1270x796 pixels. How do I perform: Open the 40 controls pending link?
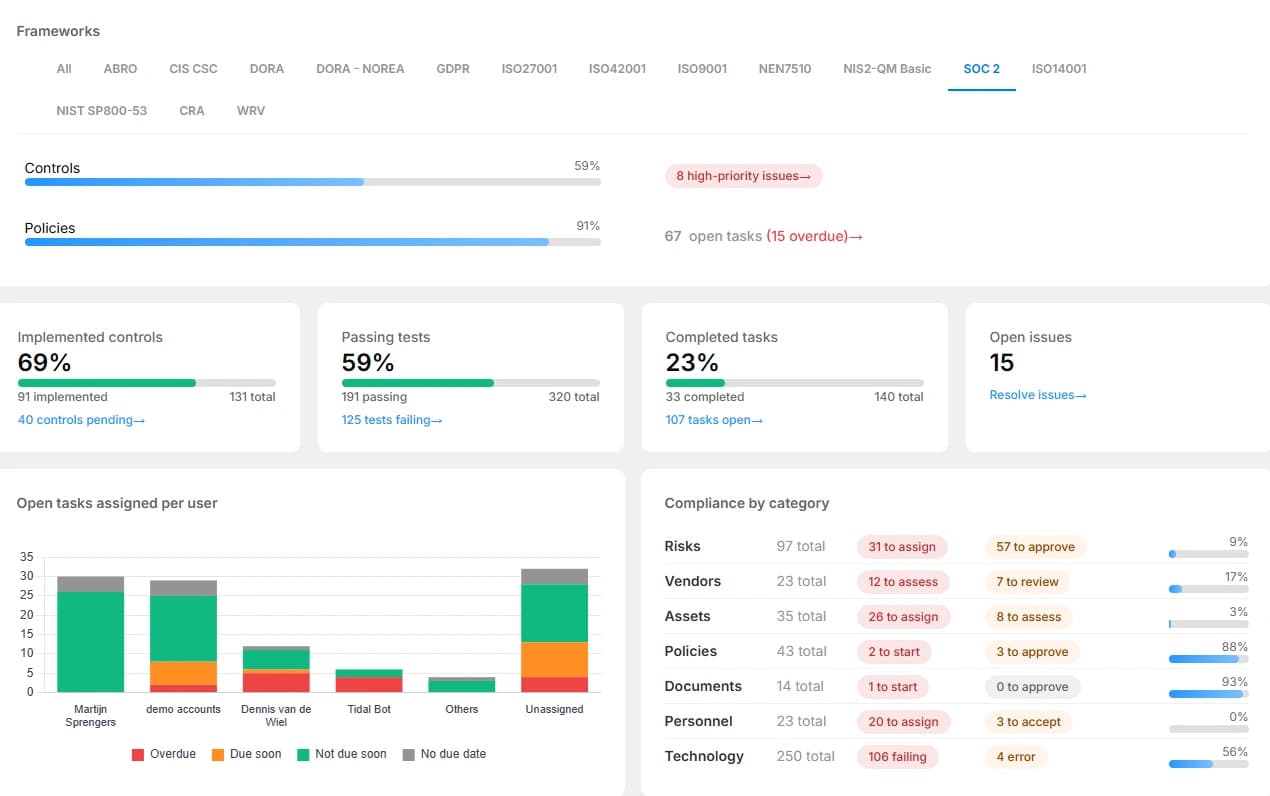point(81,420)
